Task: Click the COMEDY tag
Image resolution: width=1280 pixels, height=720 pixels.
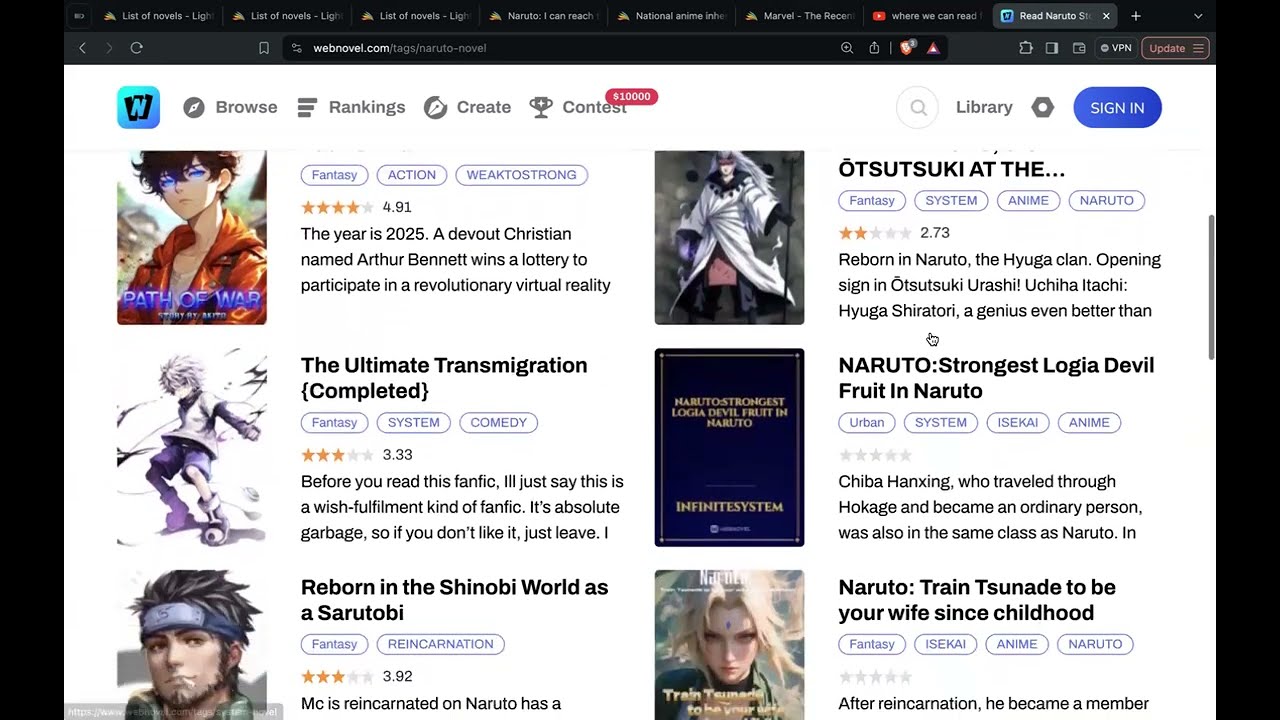Action: (x=498, y=423)
